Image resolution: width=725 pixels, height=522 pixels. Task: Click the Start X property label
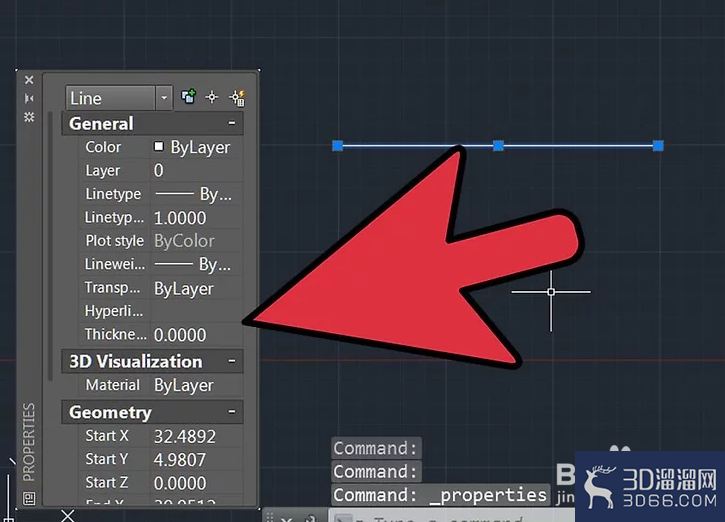pyautogui.click(x=107, y=436)
